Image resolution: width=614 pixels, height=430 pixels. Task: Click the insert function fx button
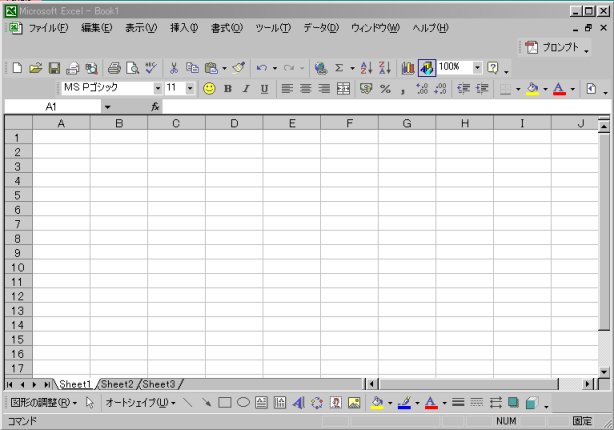click(155, 107)
